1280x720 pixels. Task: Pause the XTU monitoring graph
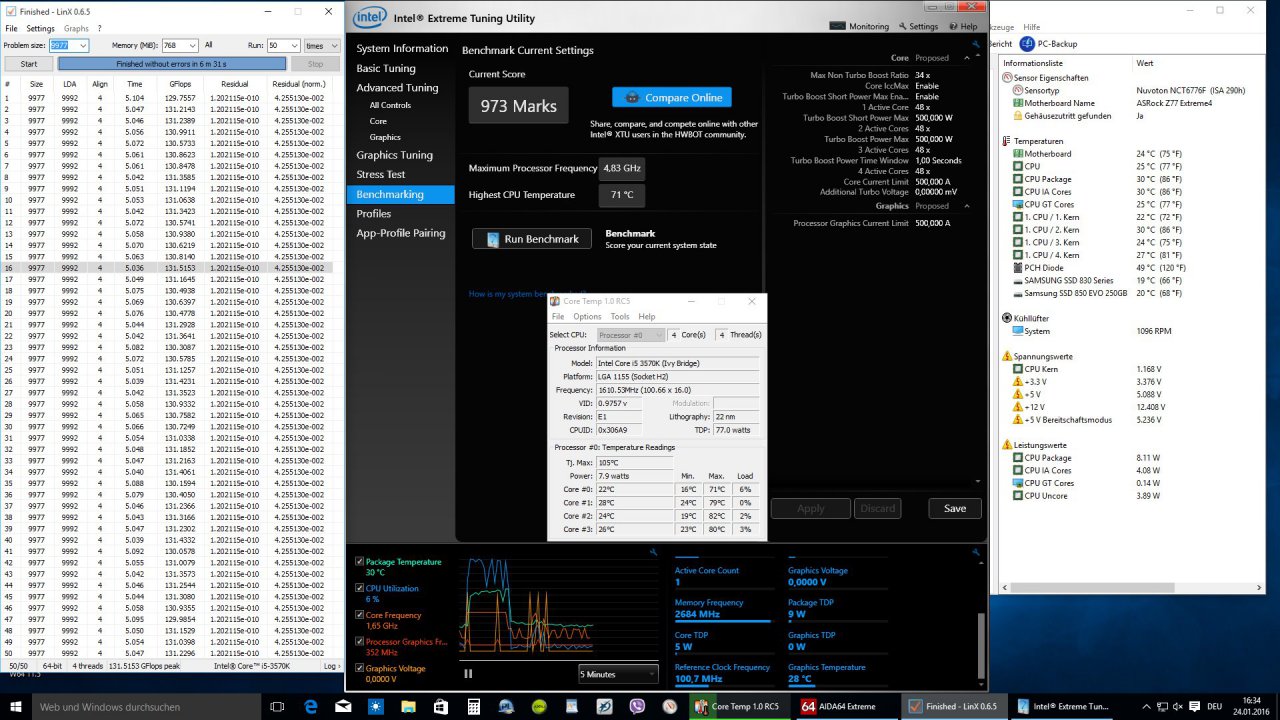[x=468, y=674]
